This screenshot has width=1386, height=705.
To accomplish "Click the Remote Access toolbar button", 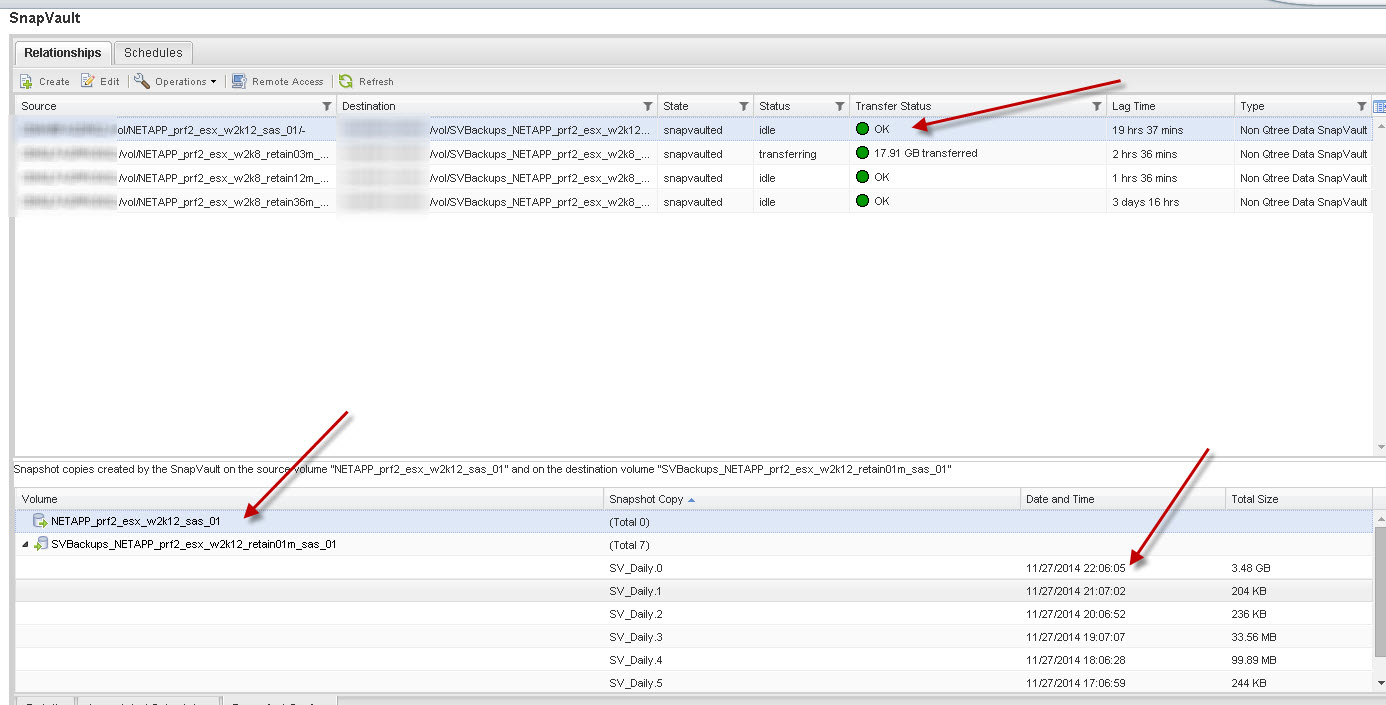I will click(x=278, y=81).
